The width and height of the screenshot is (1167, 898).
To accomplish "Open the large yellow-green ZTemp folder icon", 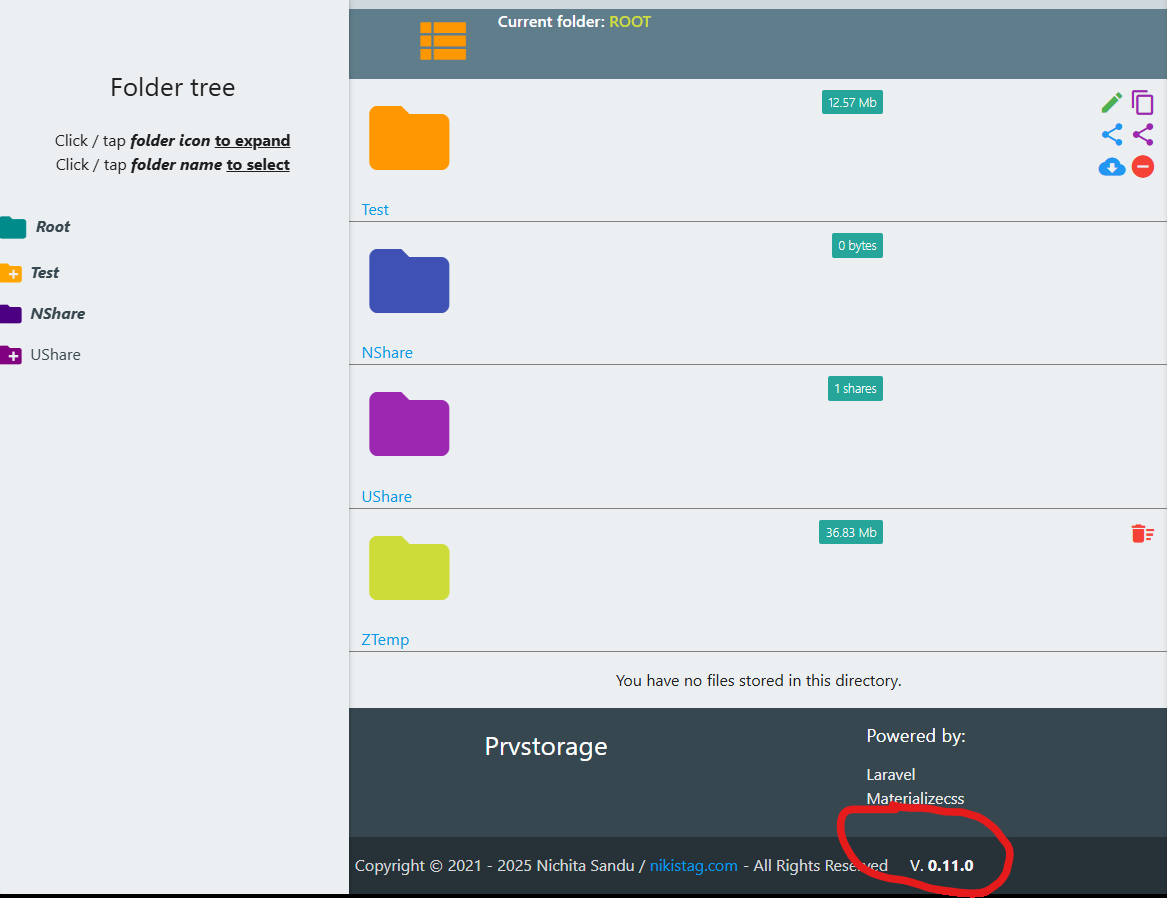I will [409, 568].
